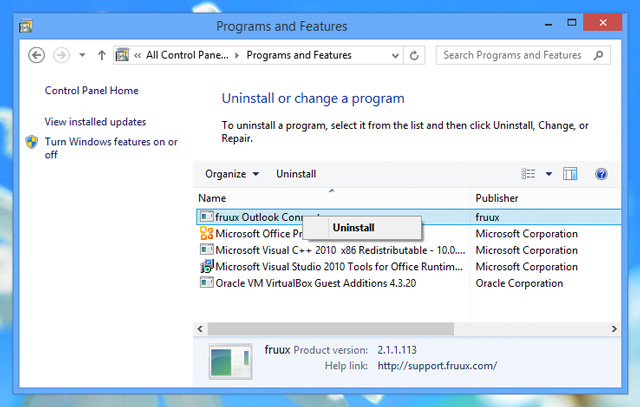Open the recent locations dropdown arrow
Screen dimensions: 640x407
click(82, 55)
